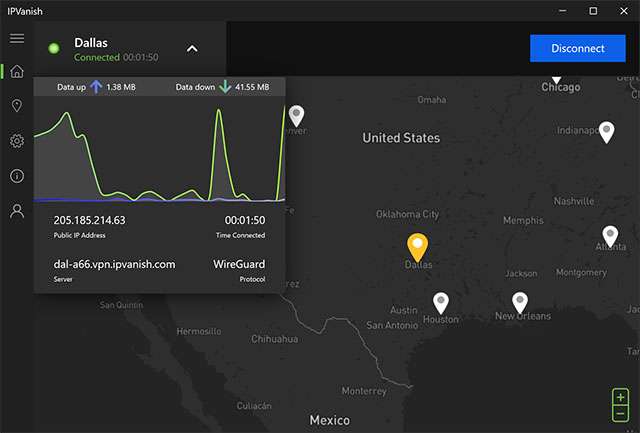Click the Nashville map label
Viewport: 640px width, 433px height.
click(573, 201)
